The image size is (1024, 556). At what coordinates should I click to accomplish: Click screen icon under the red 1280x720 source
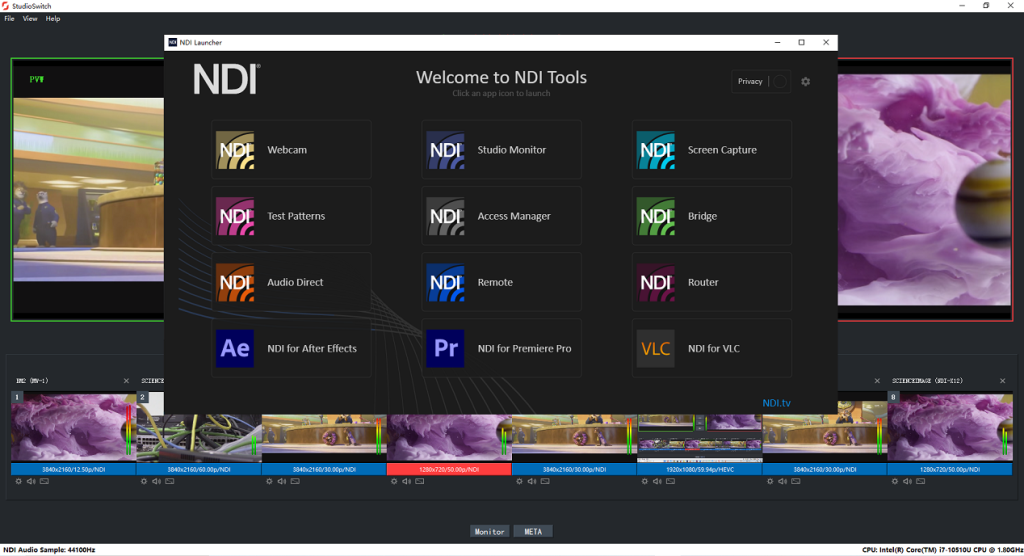pos(420,482)
